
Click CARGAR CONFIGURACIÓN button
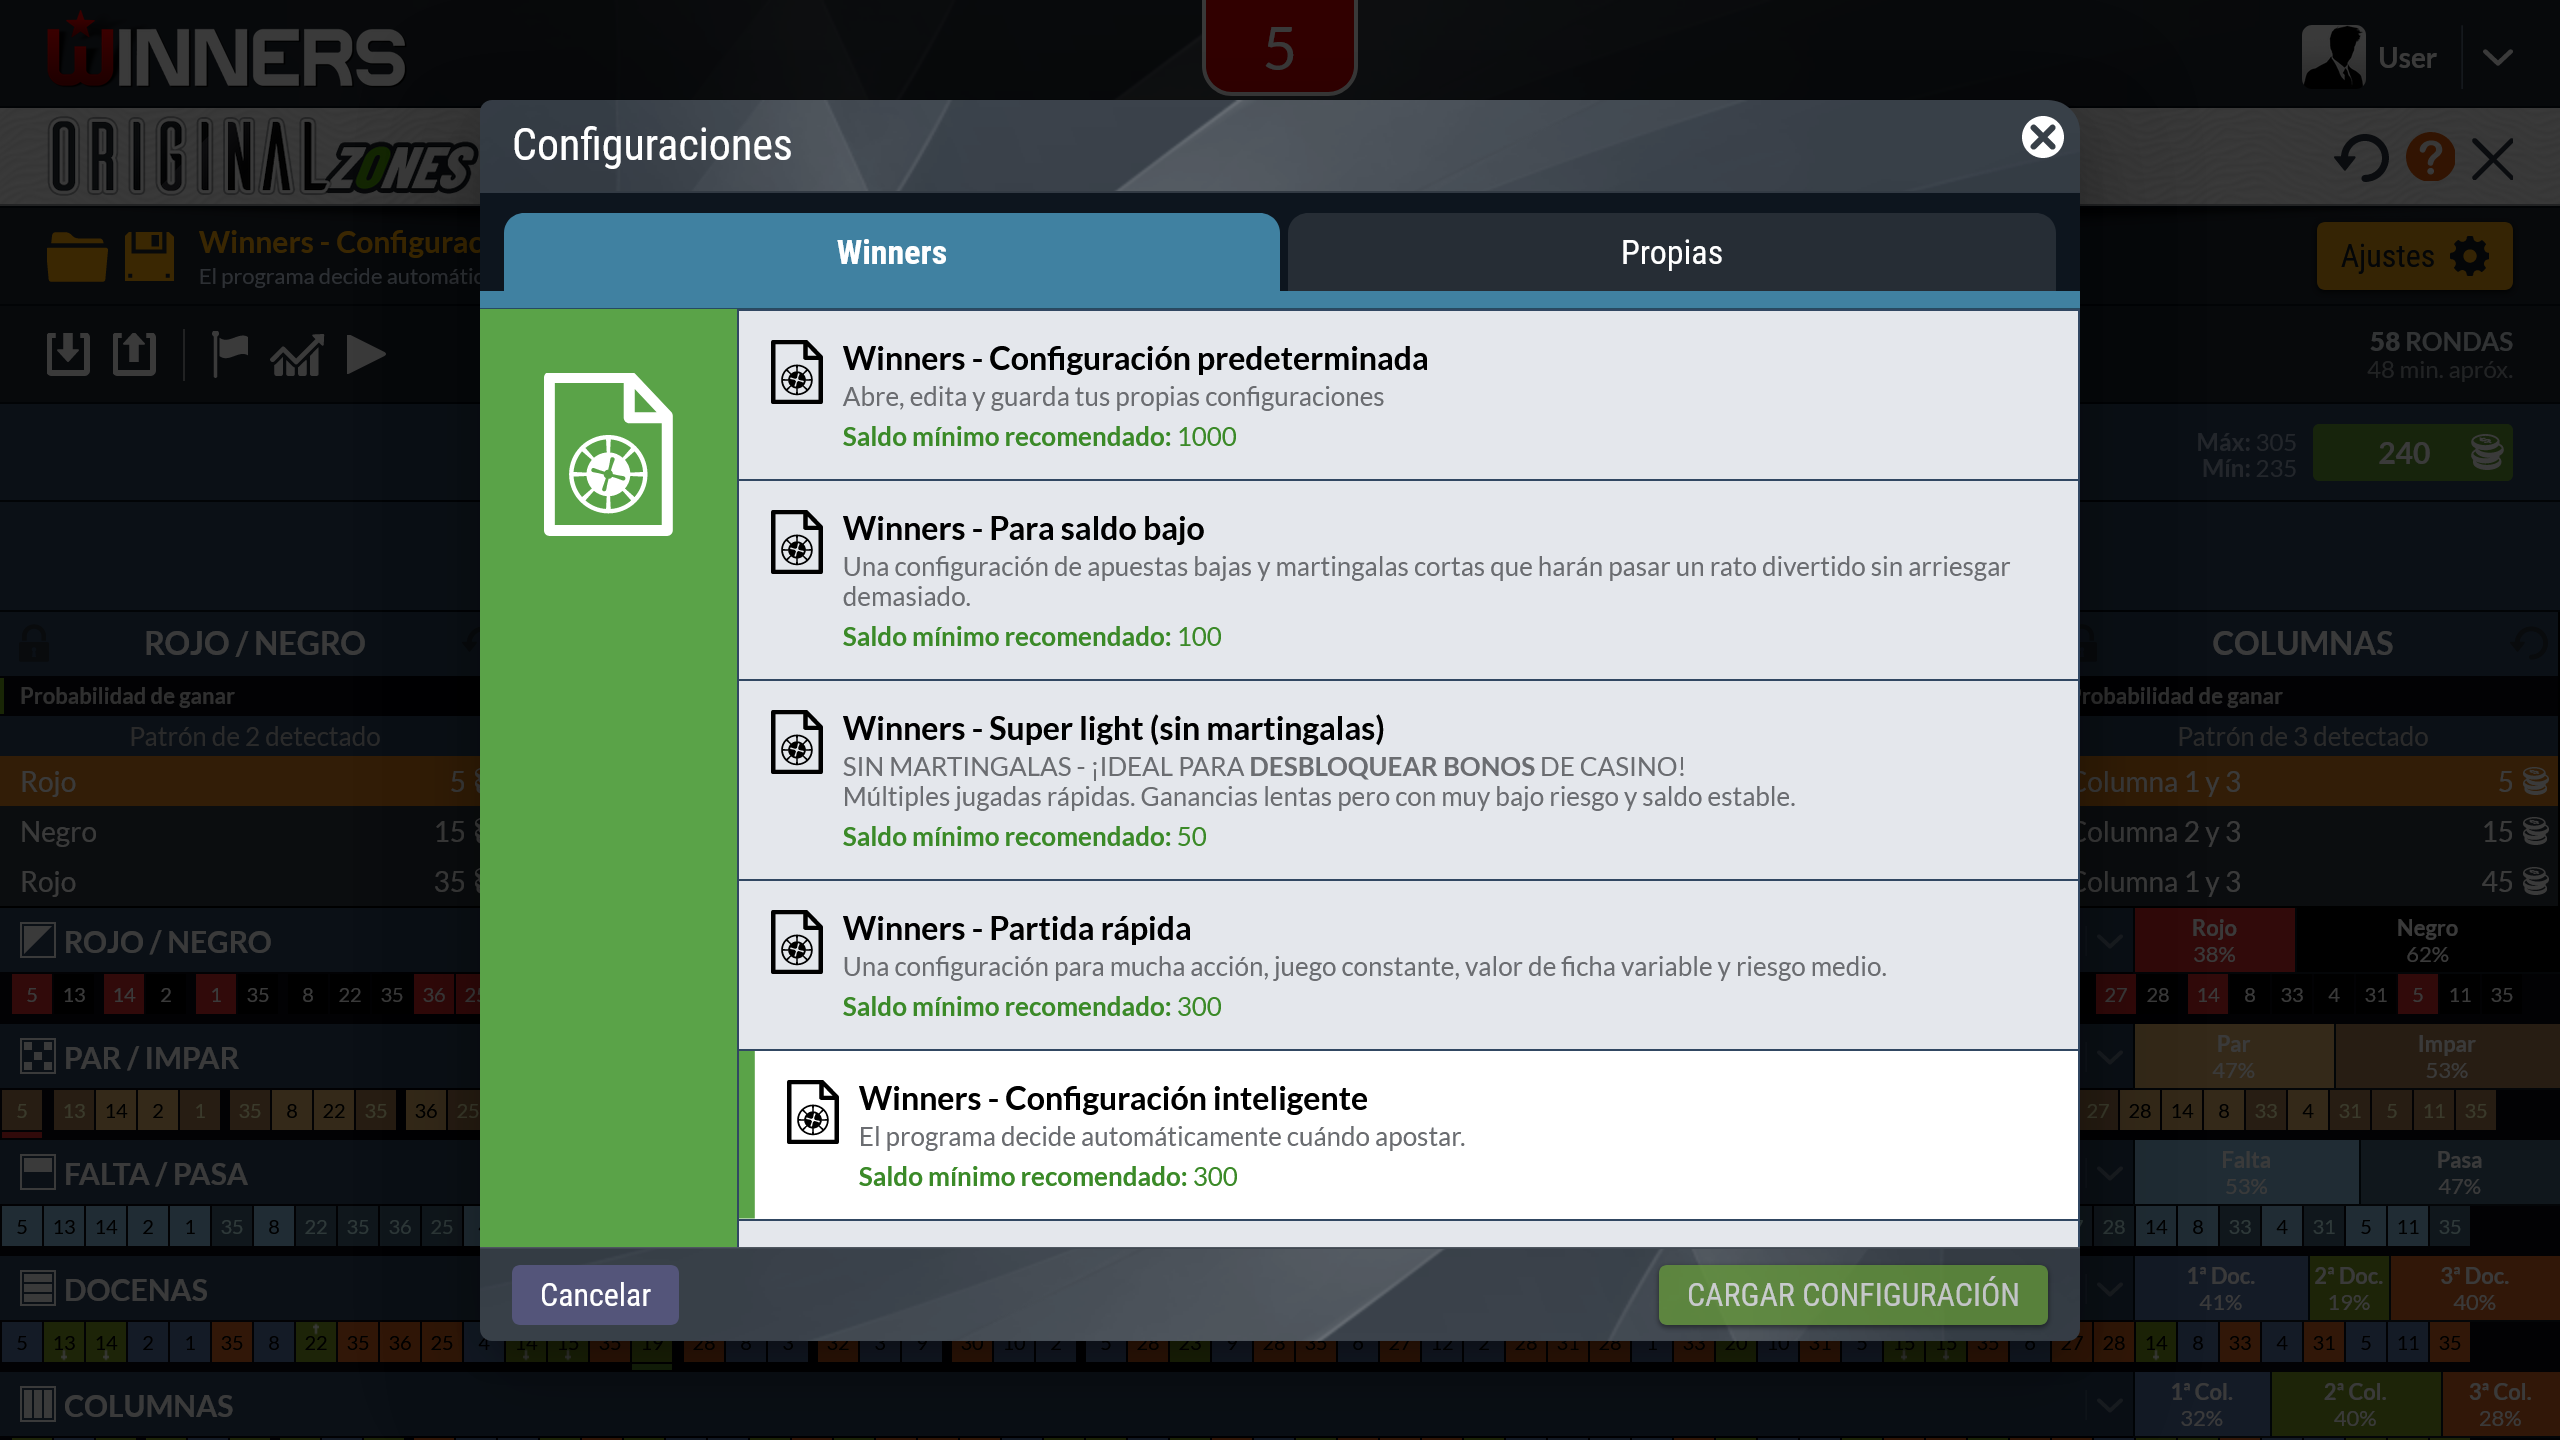(1853, 1295)
